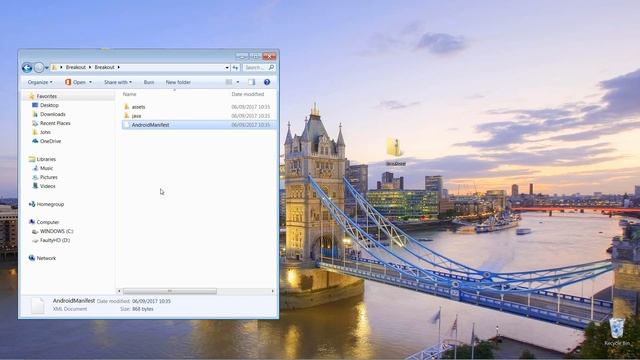Viewport: 640px width, 360px height.
Task: Expand the address bar history dropdown
Action: (227, 67)
